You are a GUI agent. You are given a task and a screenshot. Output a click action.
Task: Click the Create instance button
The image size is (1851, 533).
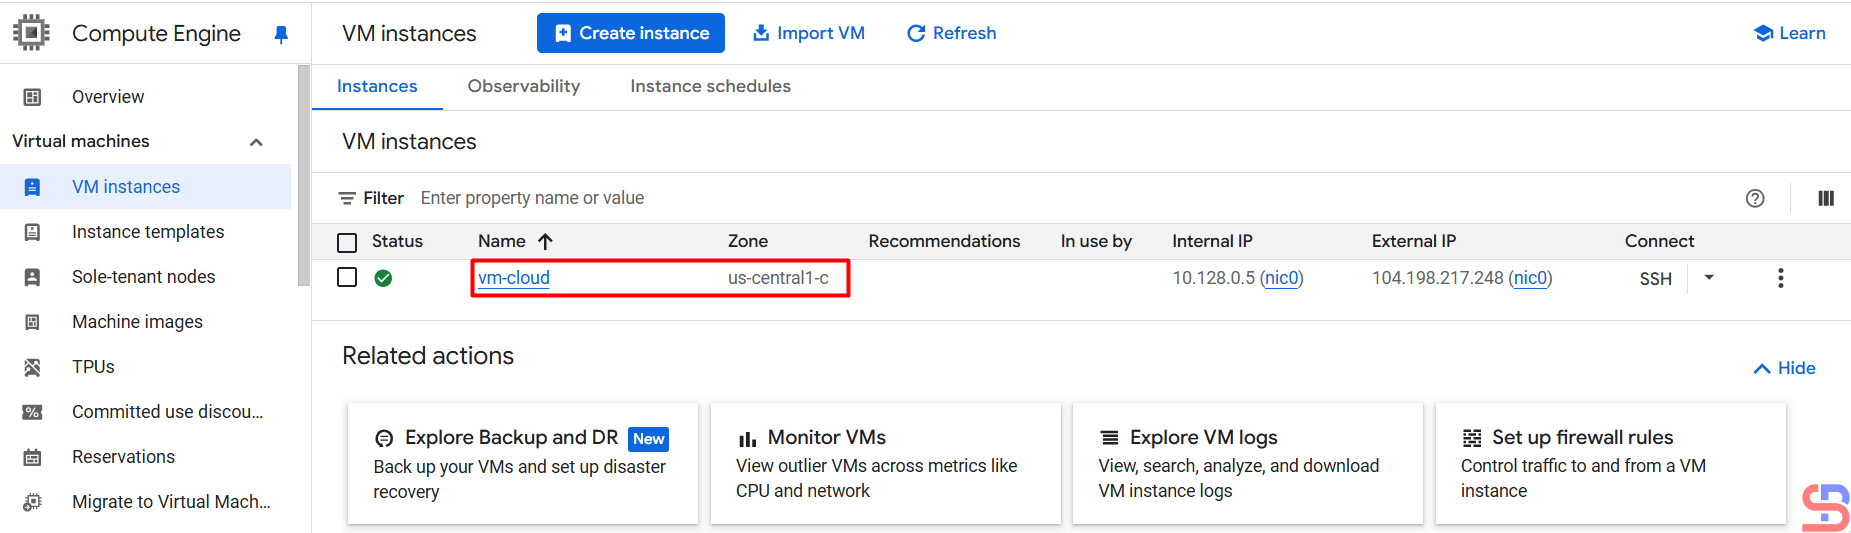click(631, 33)
